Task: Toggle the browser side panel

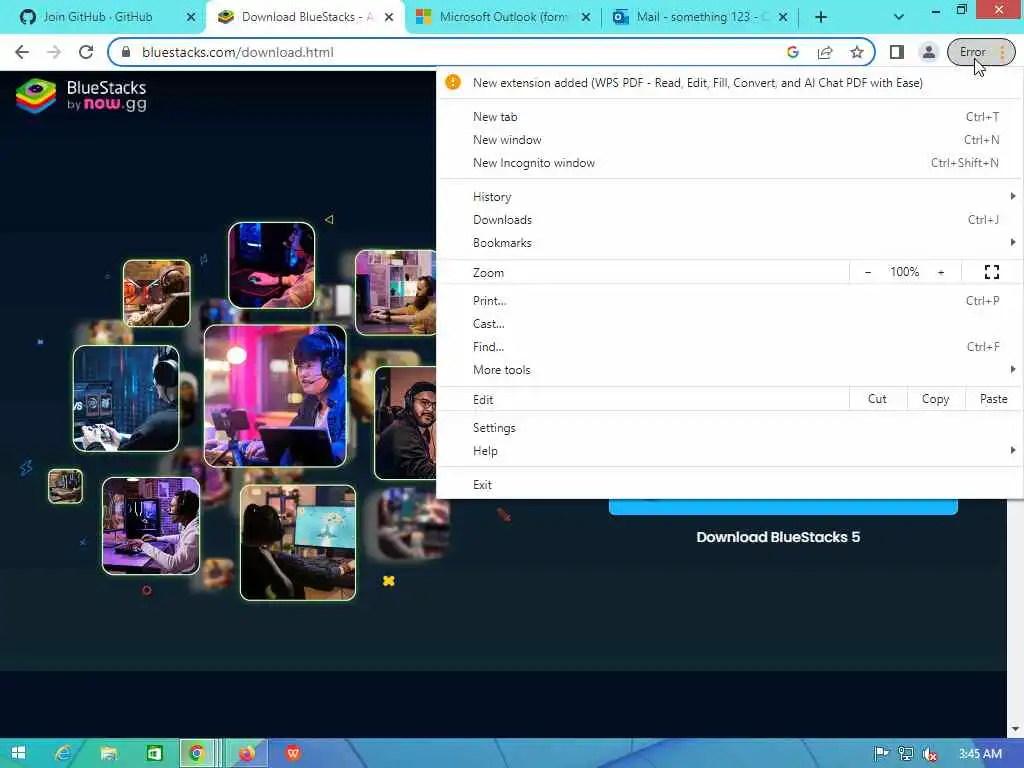Action: point(897,52)
